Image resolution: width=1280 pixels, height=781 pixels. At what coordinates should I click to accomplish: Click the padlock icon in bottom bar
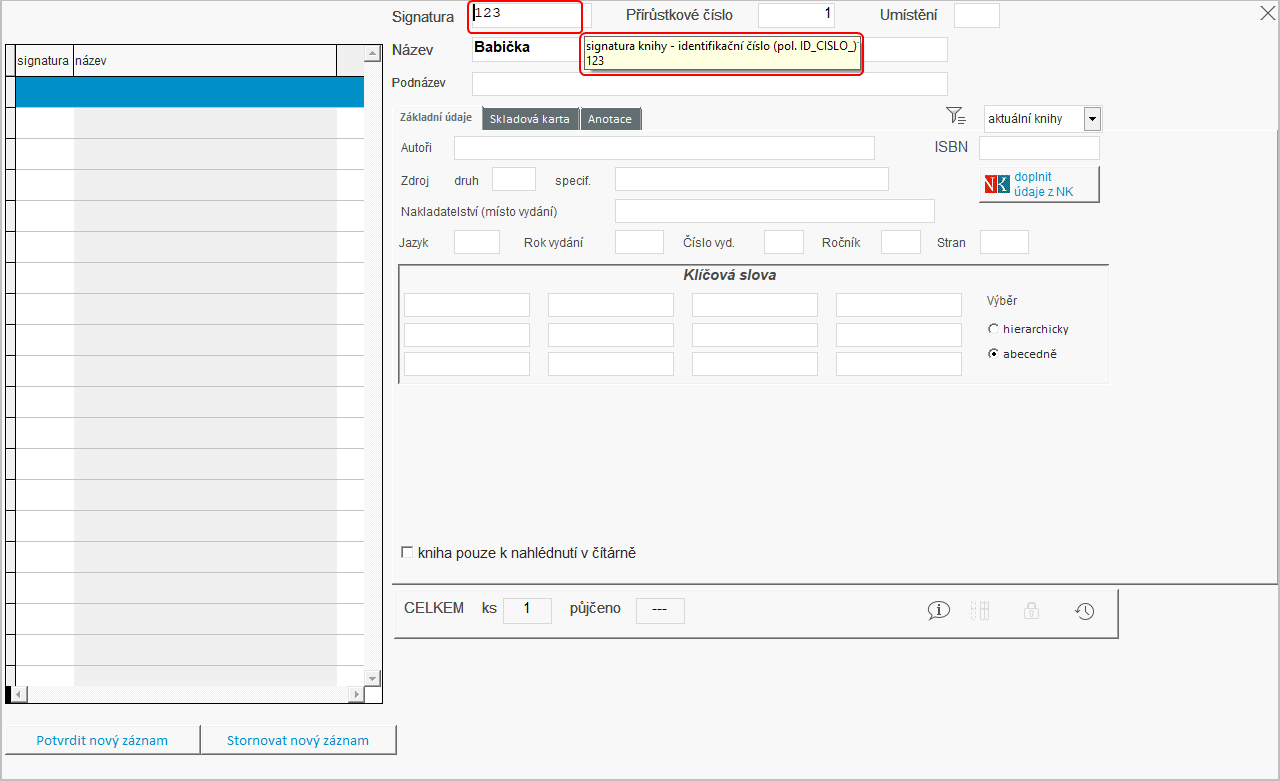click(x=1031, y=611)
